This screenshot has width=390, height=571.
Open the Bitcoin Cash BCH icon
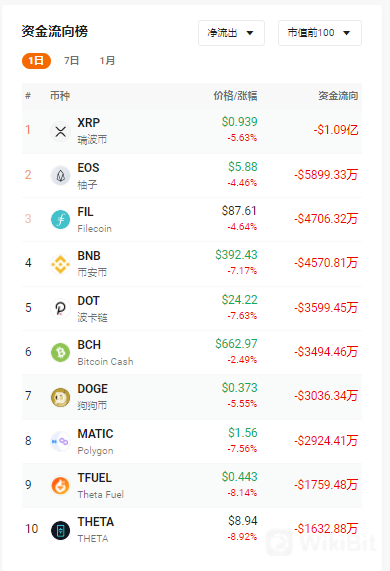coord(60,353)
